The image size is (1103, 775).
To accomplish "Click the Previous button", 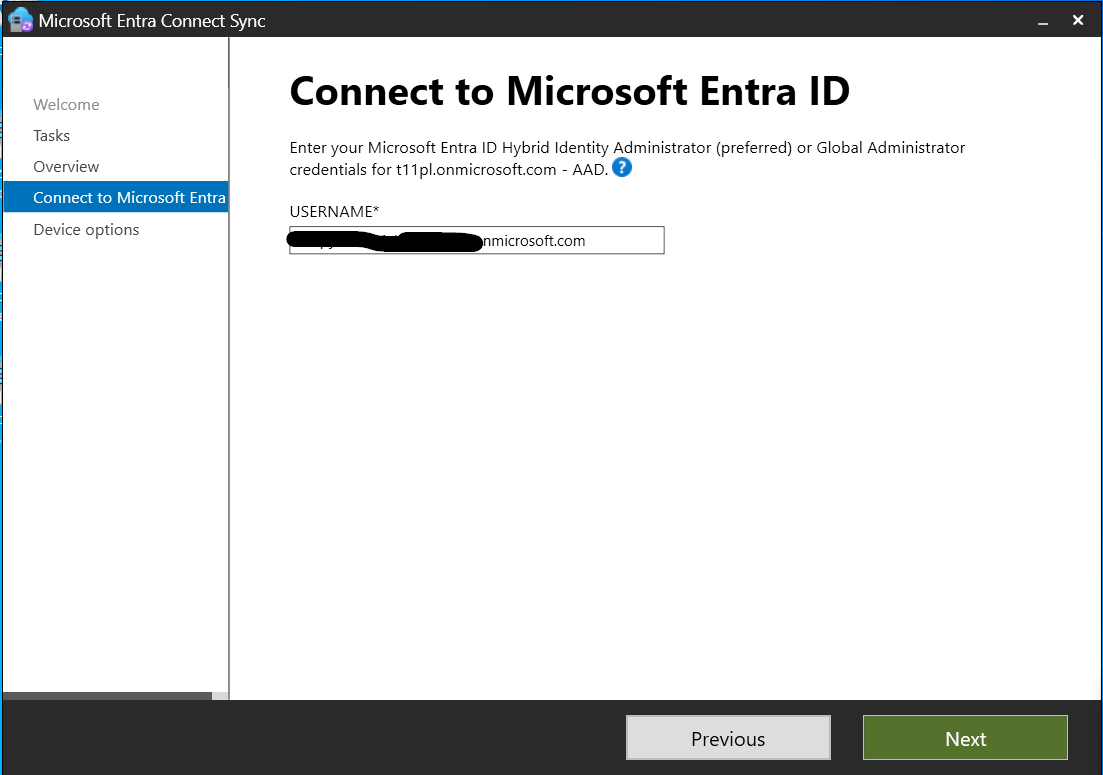I will pos(728,738).
